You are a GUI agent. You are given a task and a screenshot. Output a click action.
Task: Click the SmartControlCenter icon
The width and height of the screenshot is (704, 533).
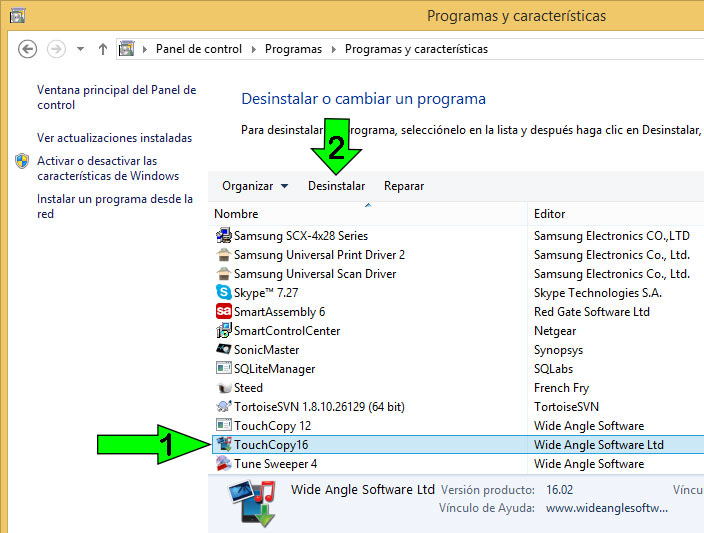coord(224,330)
